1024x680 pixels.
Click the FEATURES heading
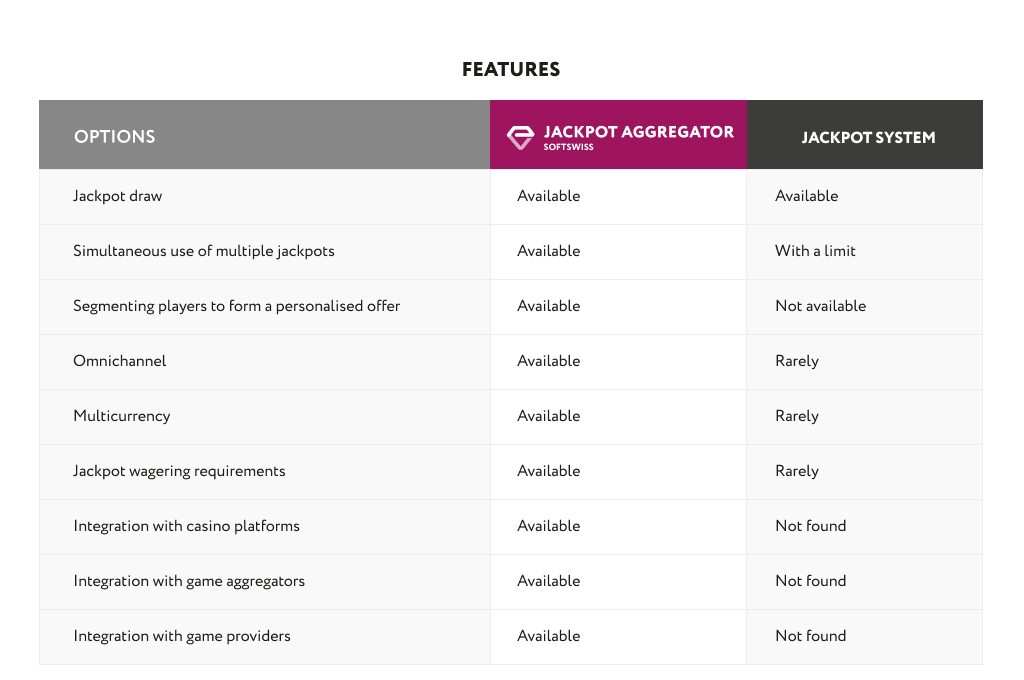[511, 69]
